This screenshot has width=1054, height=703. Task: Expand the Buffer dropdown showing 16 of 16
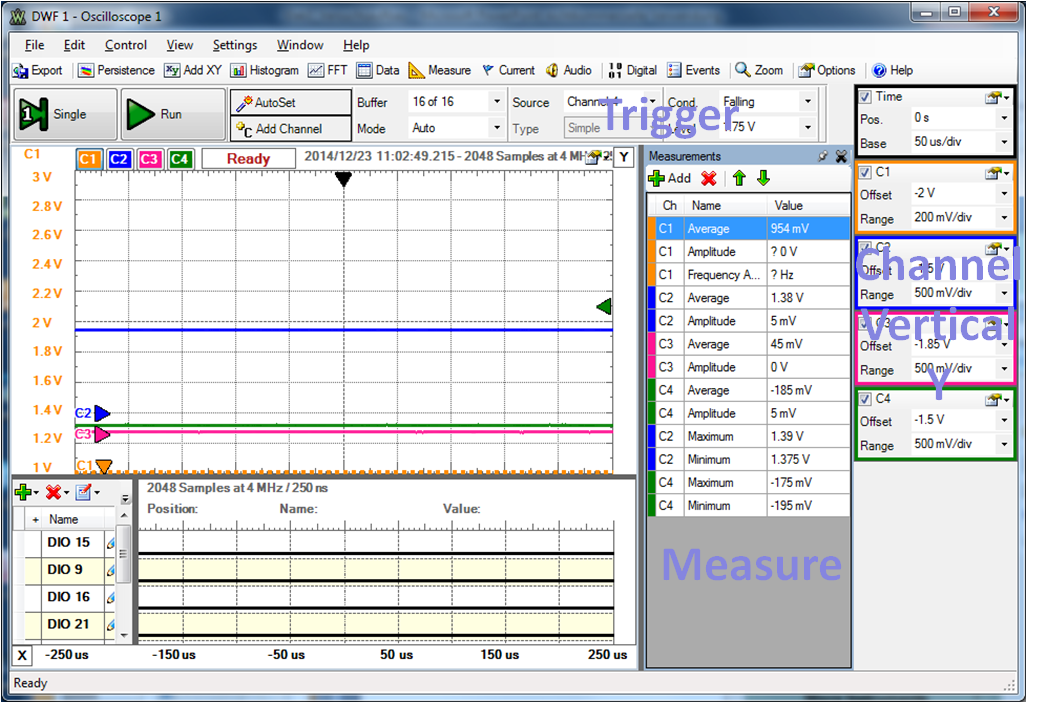(496, 102)
